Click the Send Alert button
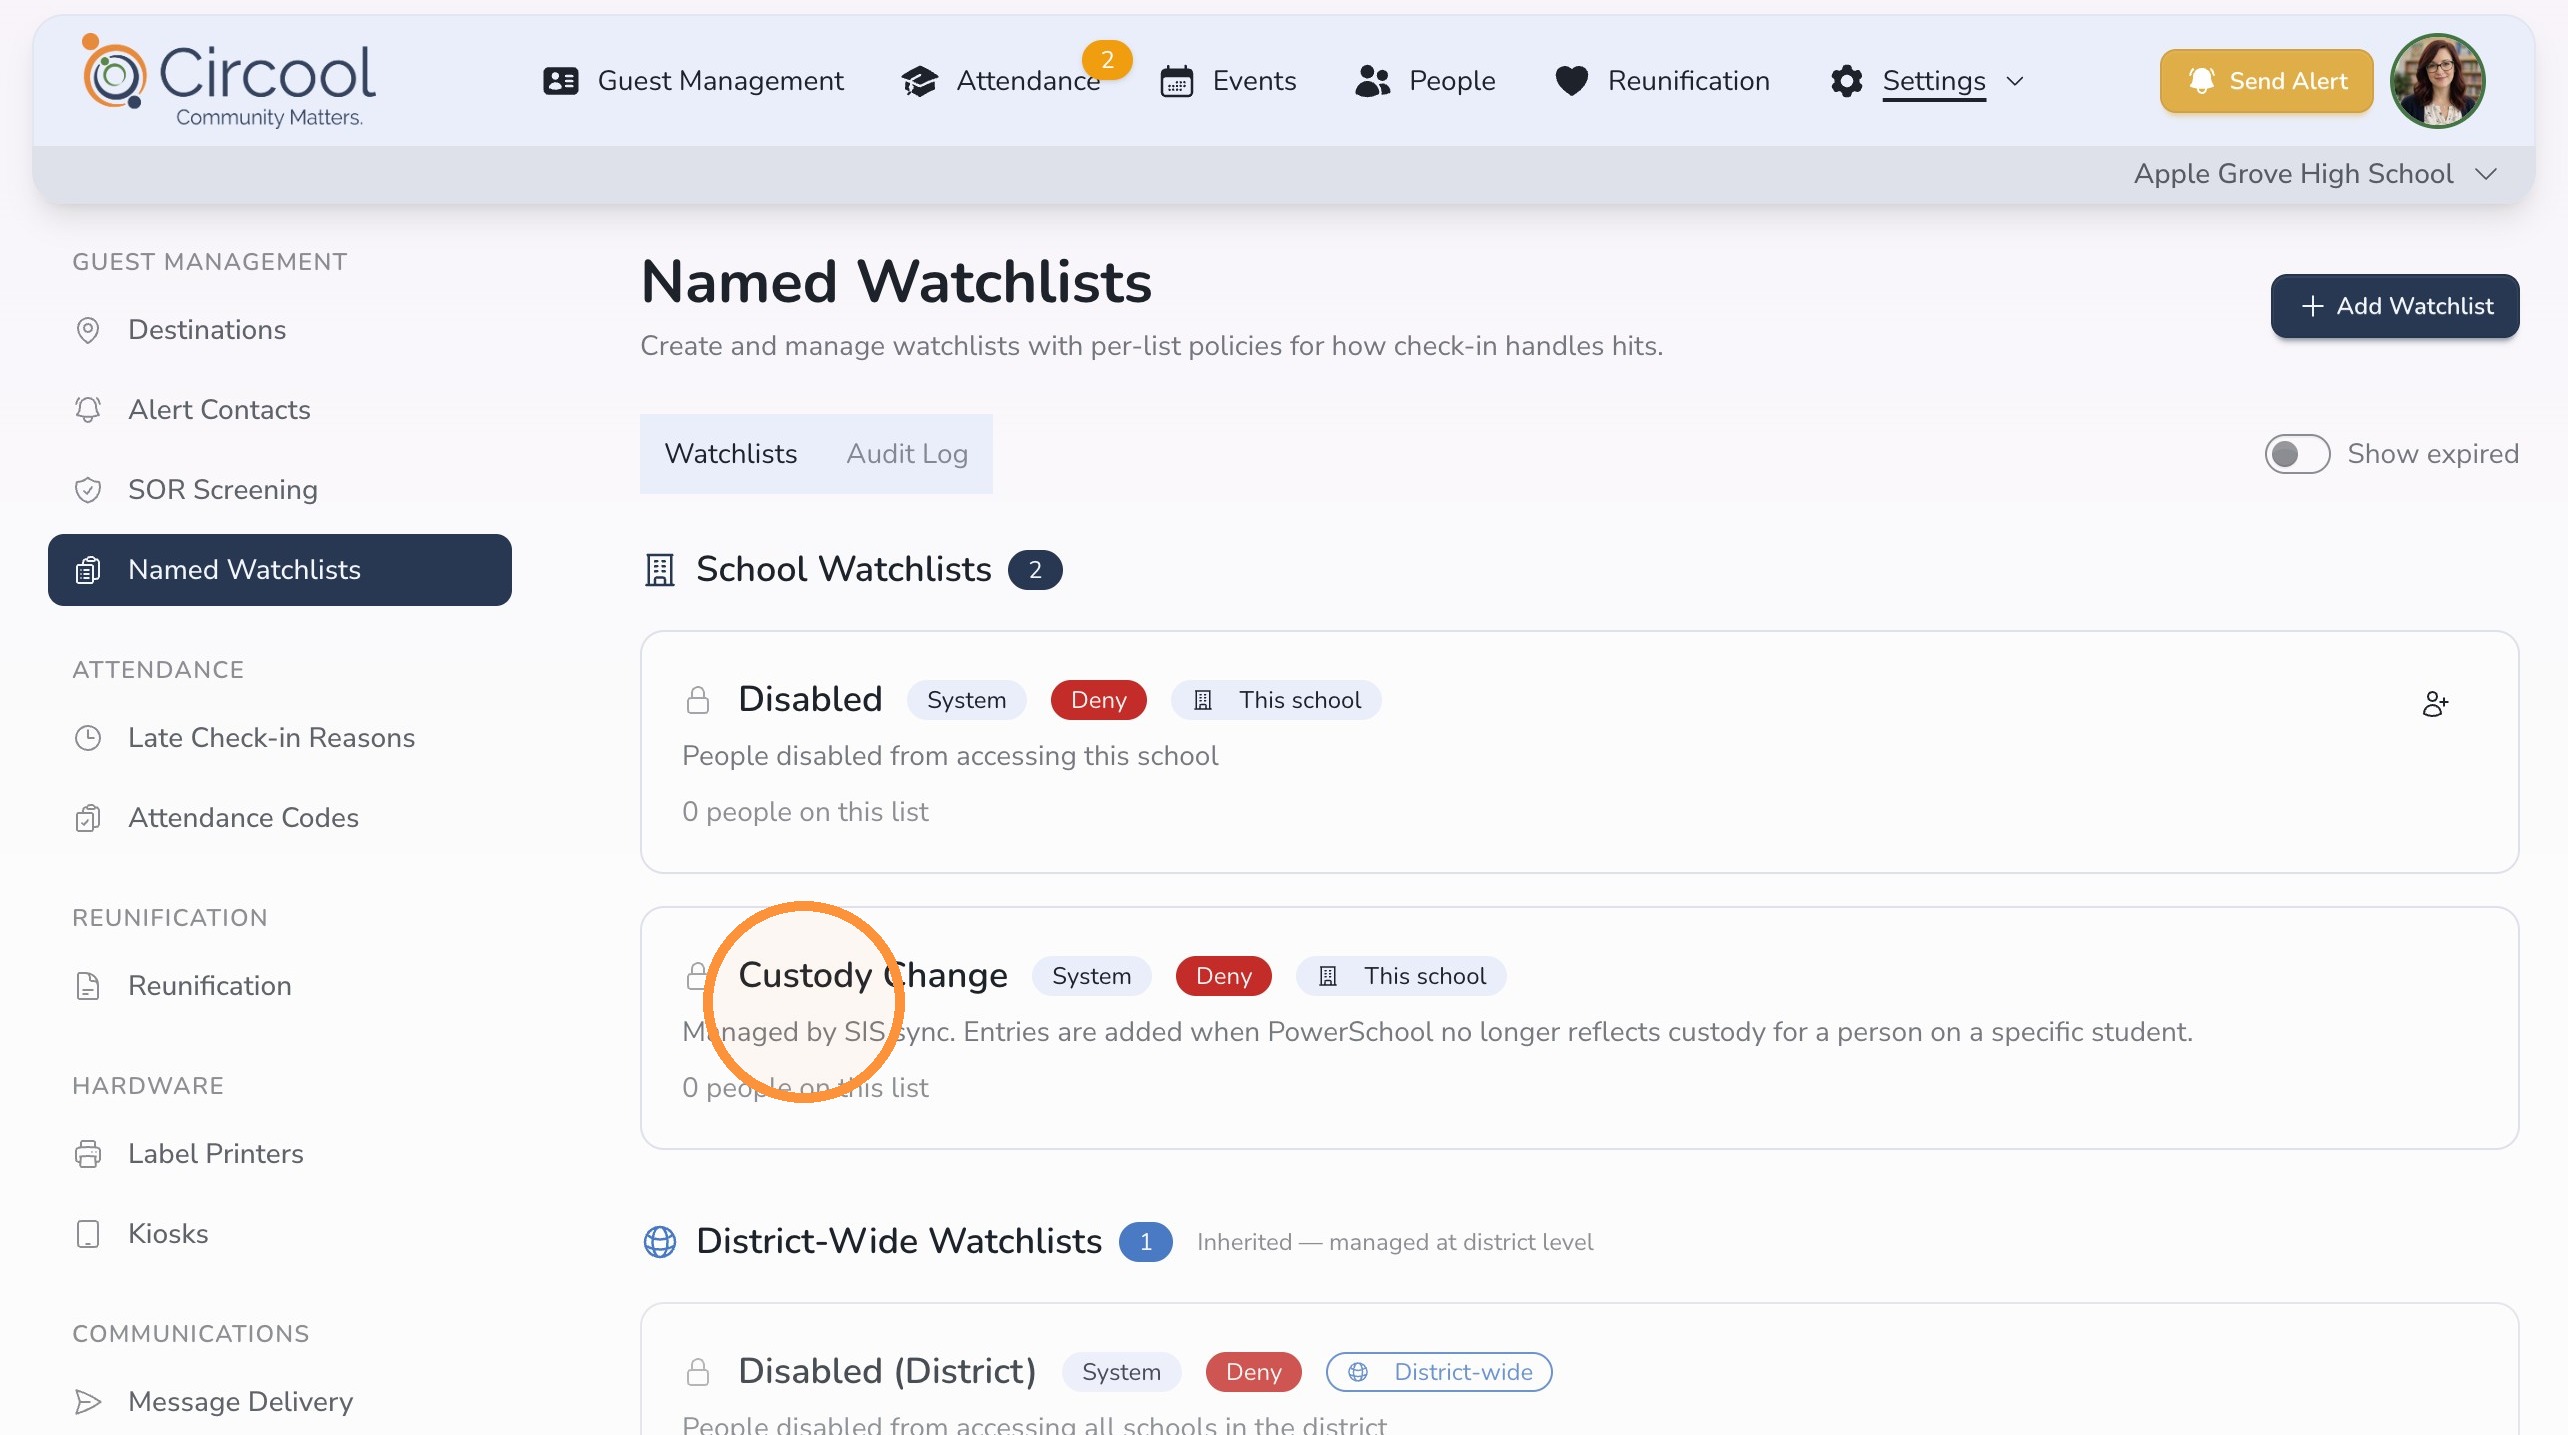Image resolution: width=2568 pixels, height=1435 pixels. 2266,81
